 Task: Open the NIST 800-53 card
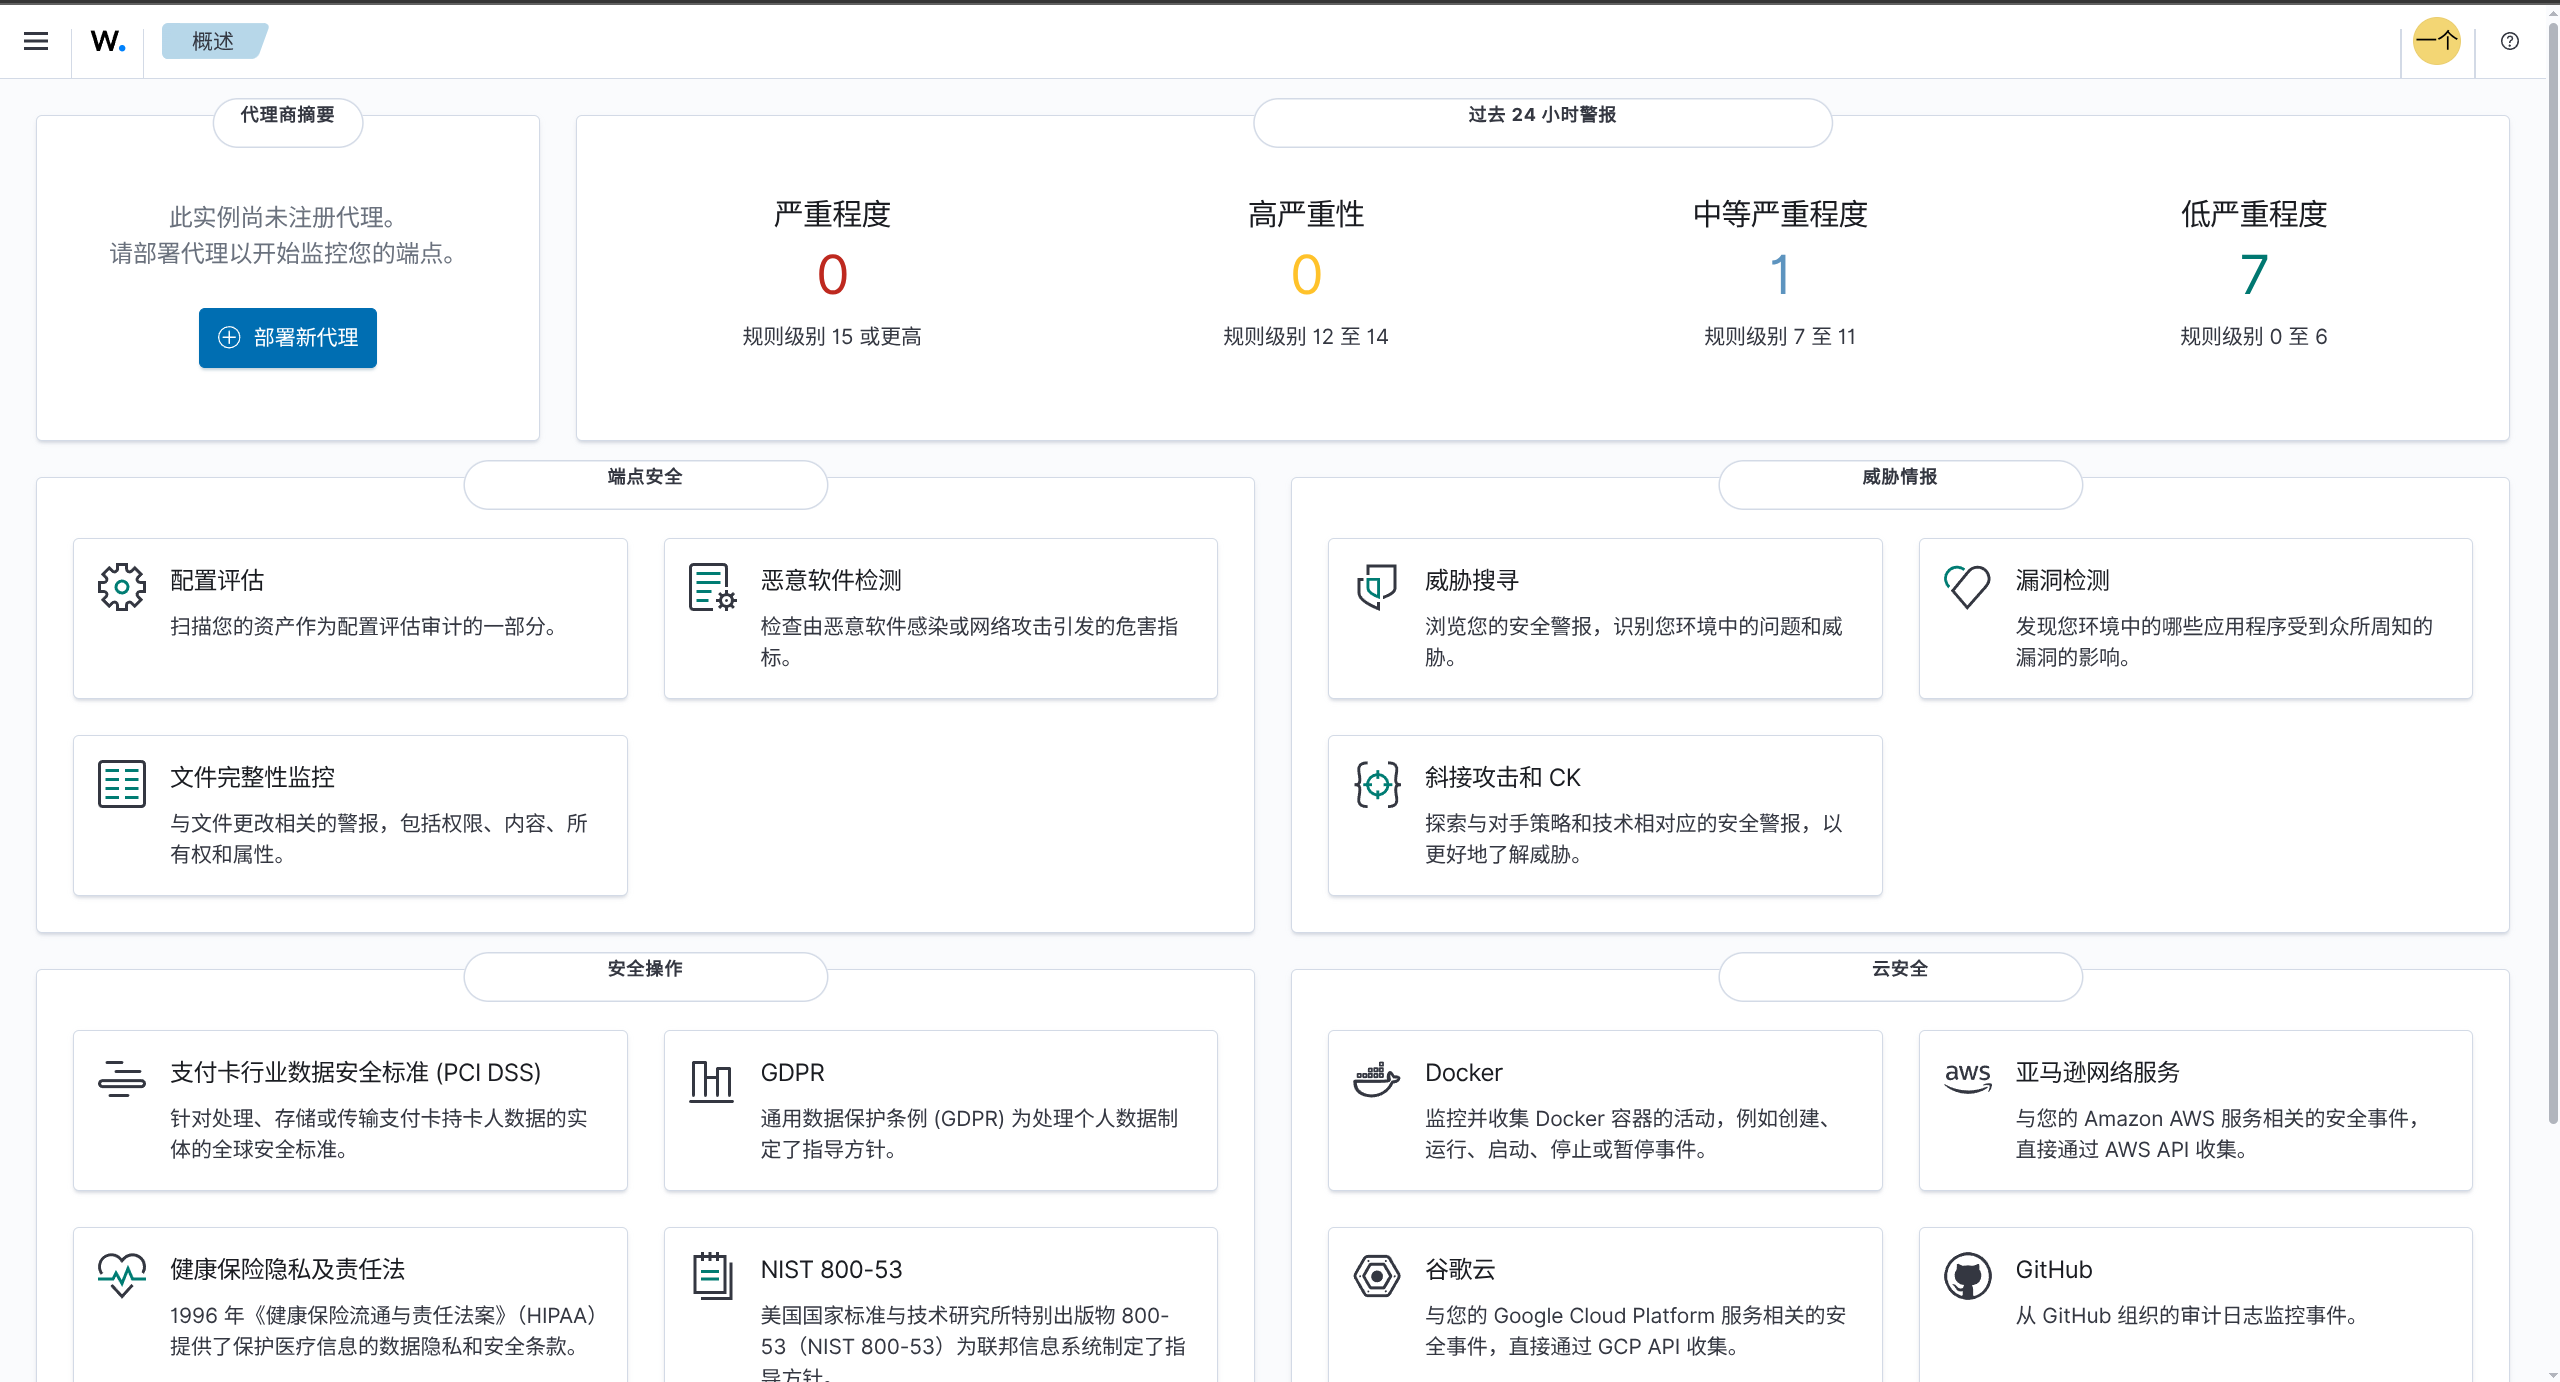coord(831,1270)
